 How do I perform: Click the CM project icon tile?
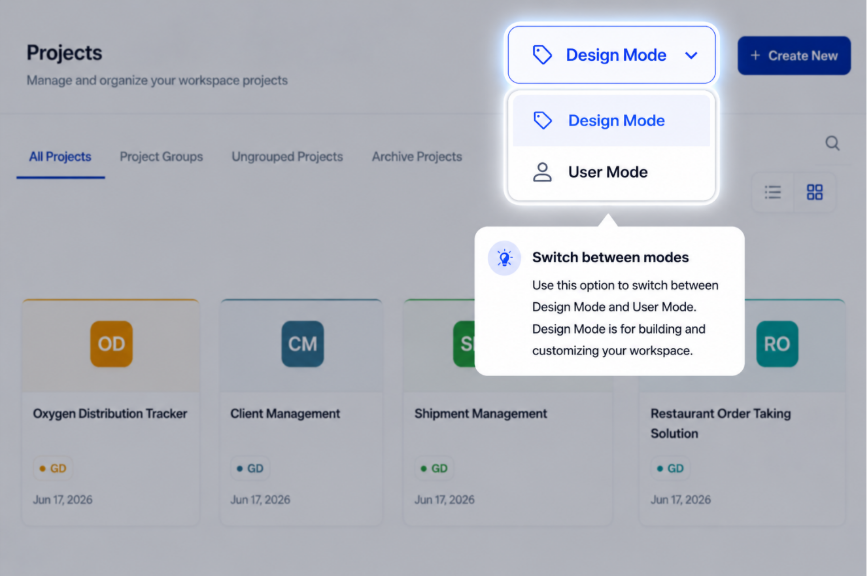pyautogui.click(x=302, y=344)
